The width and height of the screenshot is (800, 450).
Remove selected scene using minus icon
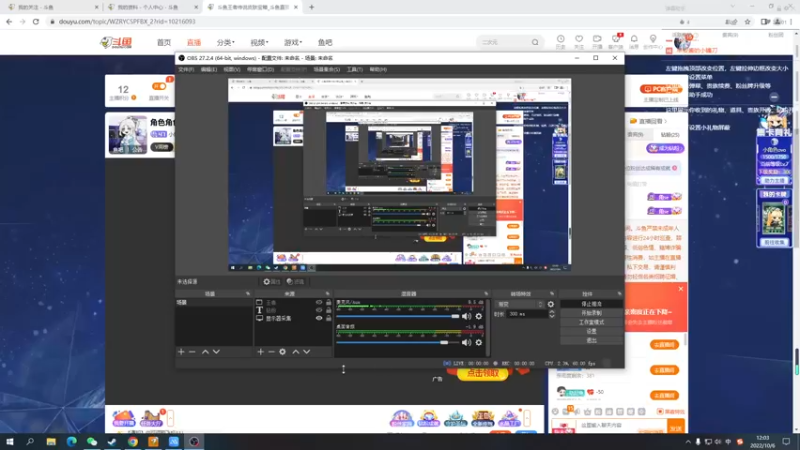[x=192, y=352]
